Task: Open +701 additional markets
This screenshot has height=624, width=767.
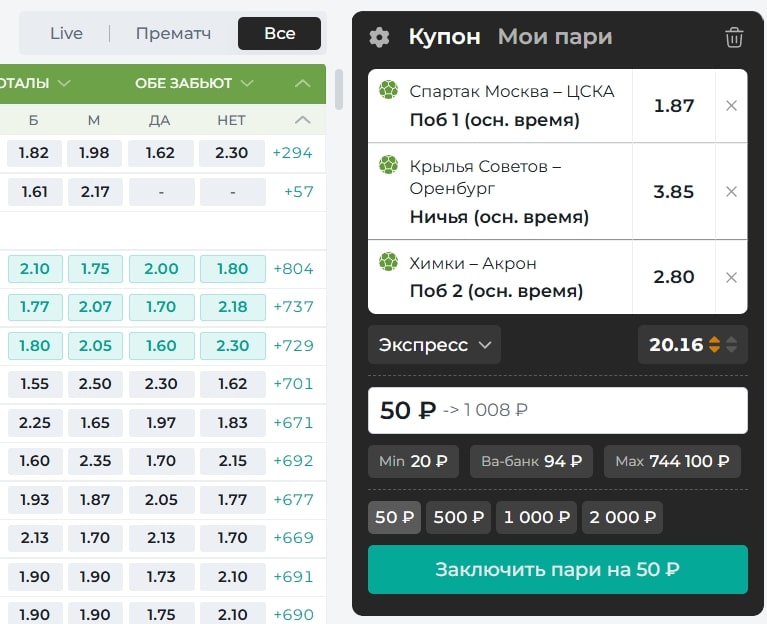Action: pos(293,384)
